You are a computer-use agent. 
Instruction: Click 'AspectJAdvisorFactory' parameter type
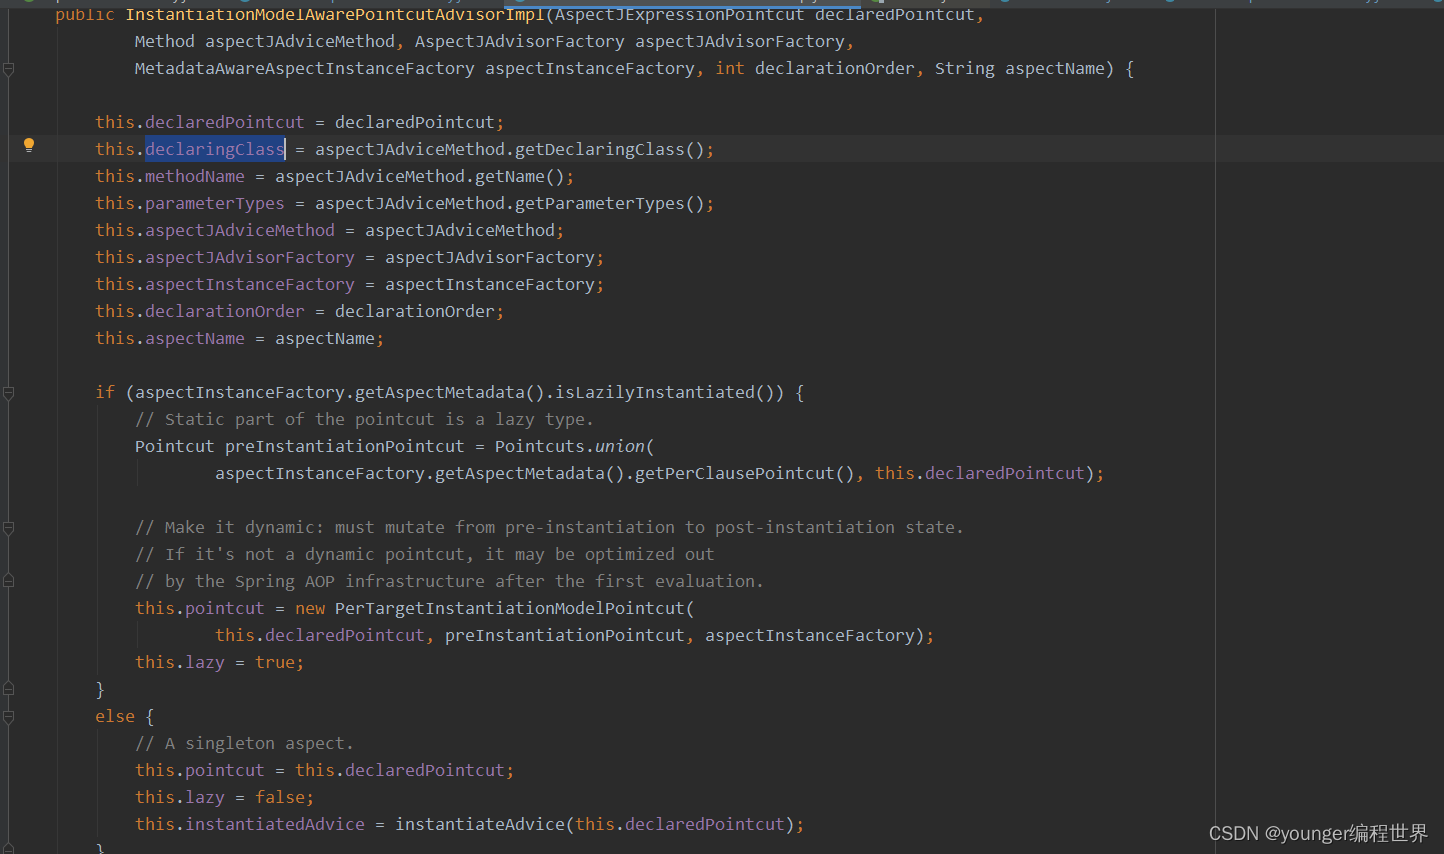[x=520, y=41]
